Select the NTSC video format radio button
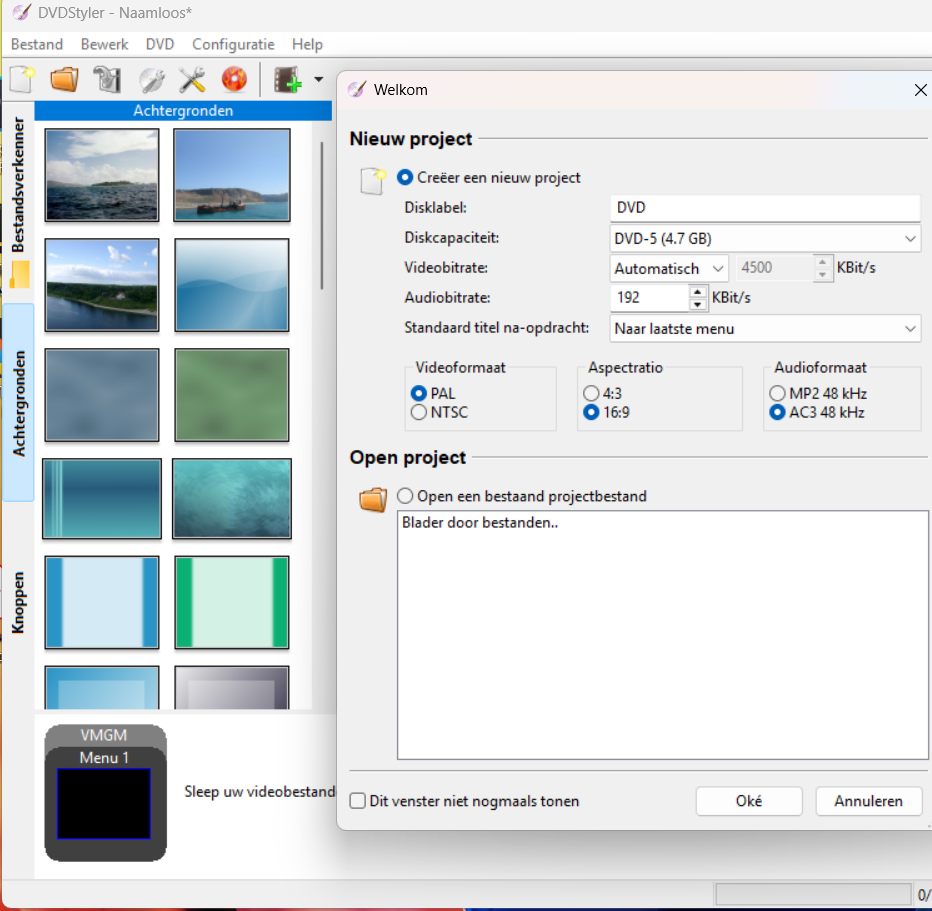 (419, 412)
